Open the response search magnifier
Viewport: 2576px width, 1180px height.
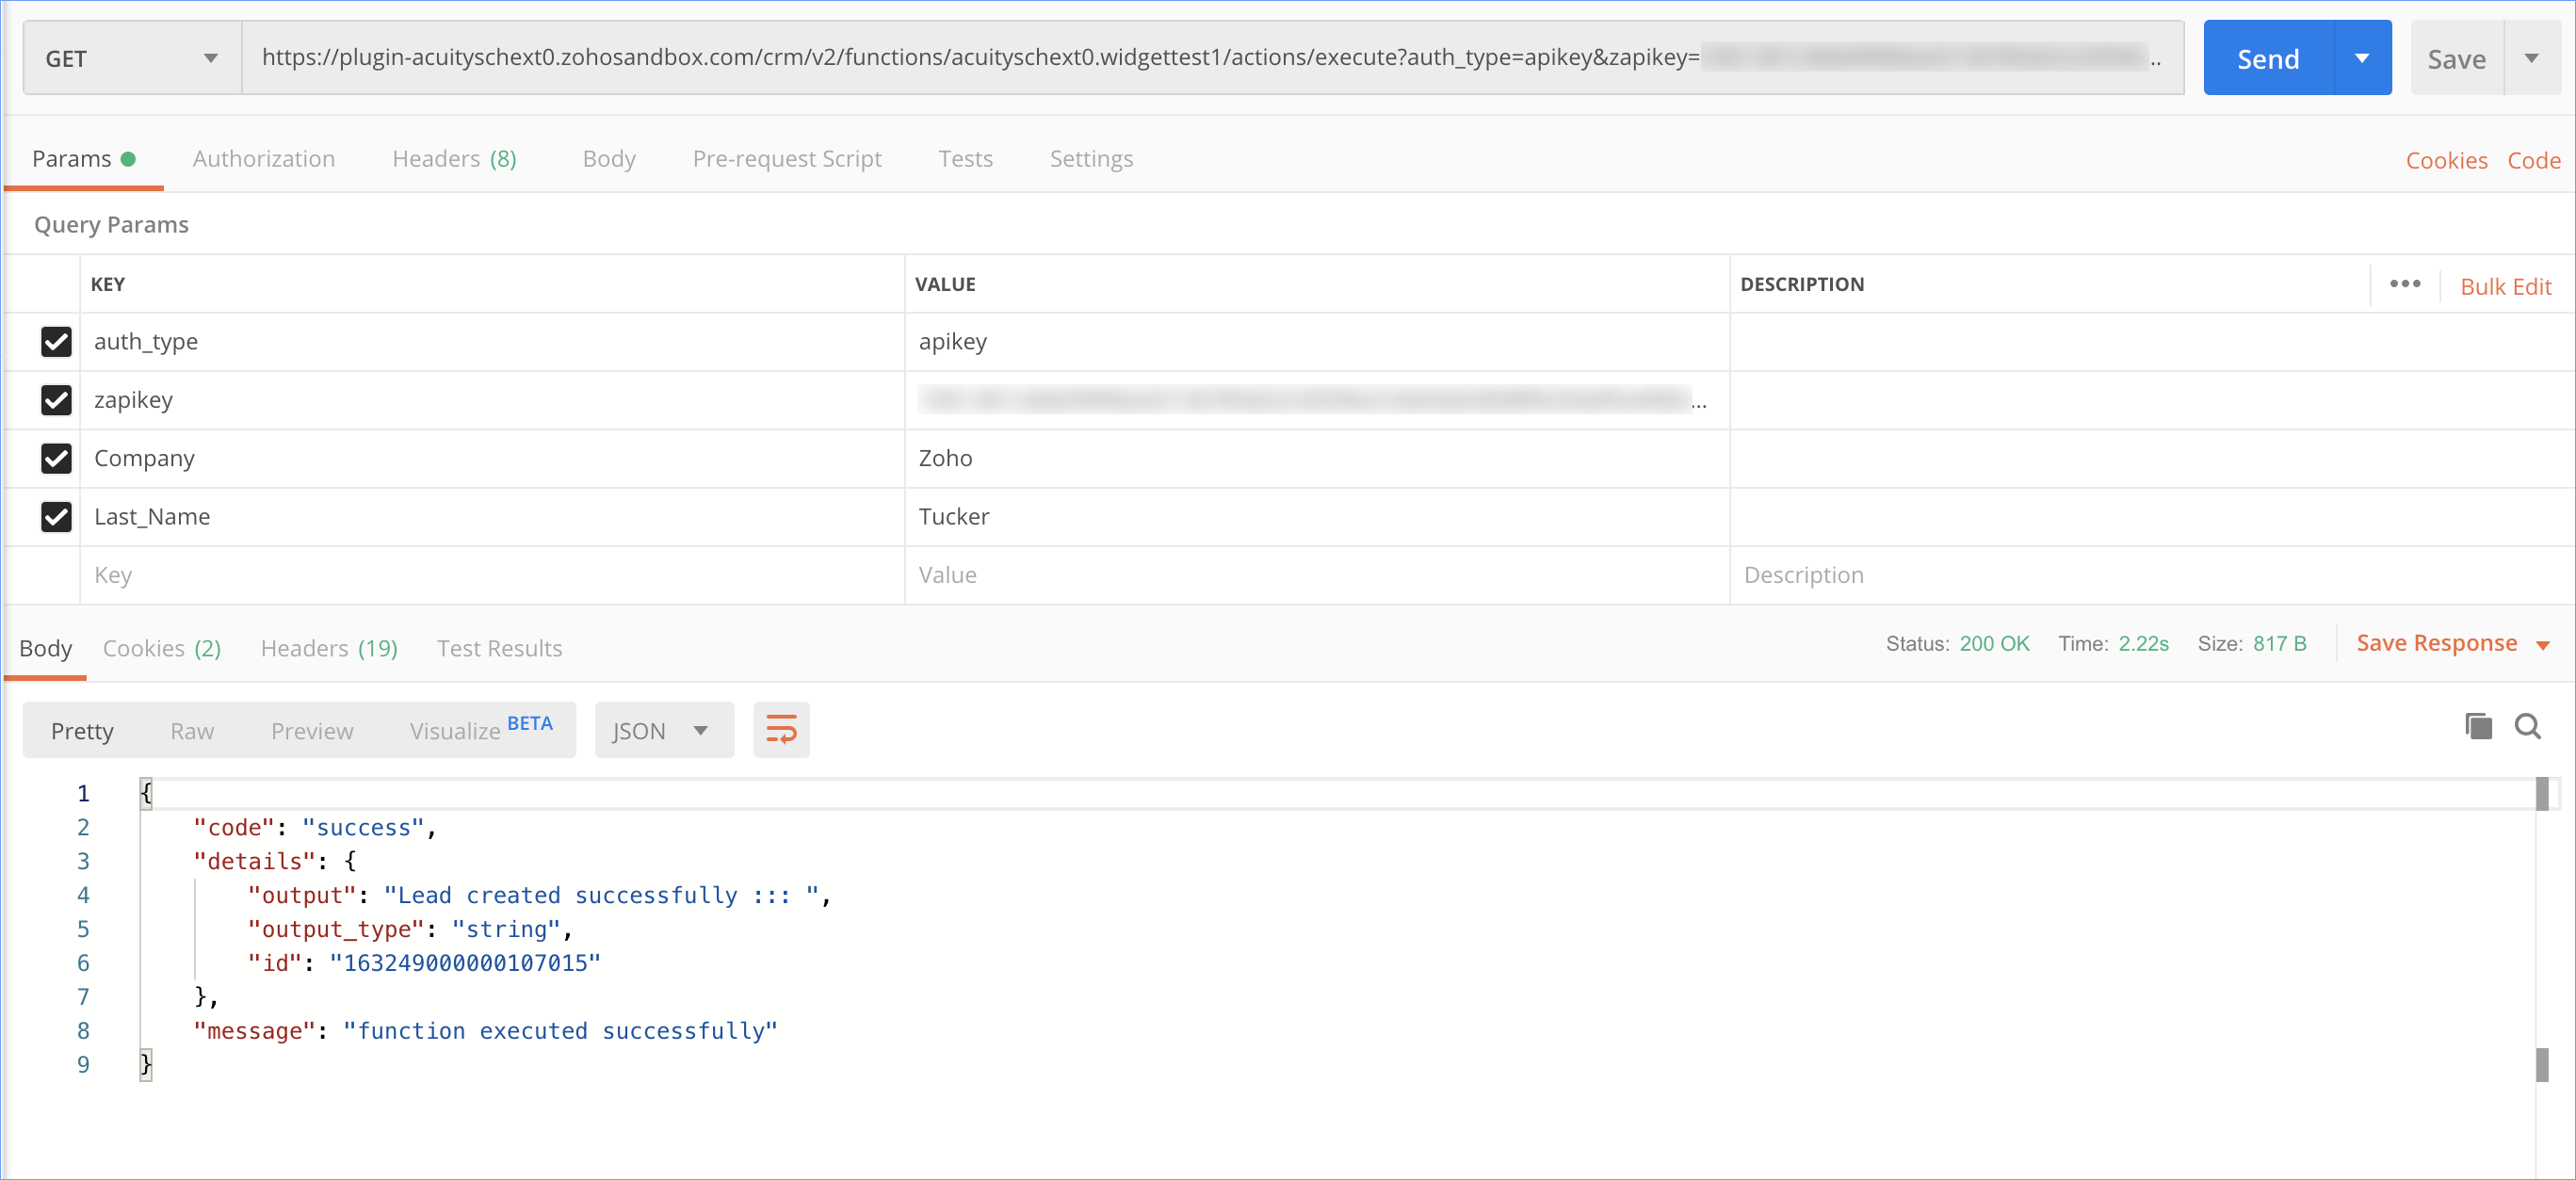click(x=2528, y=727)
